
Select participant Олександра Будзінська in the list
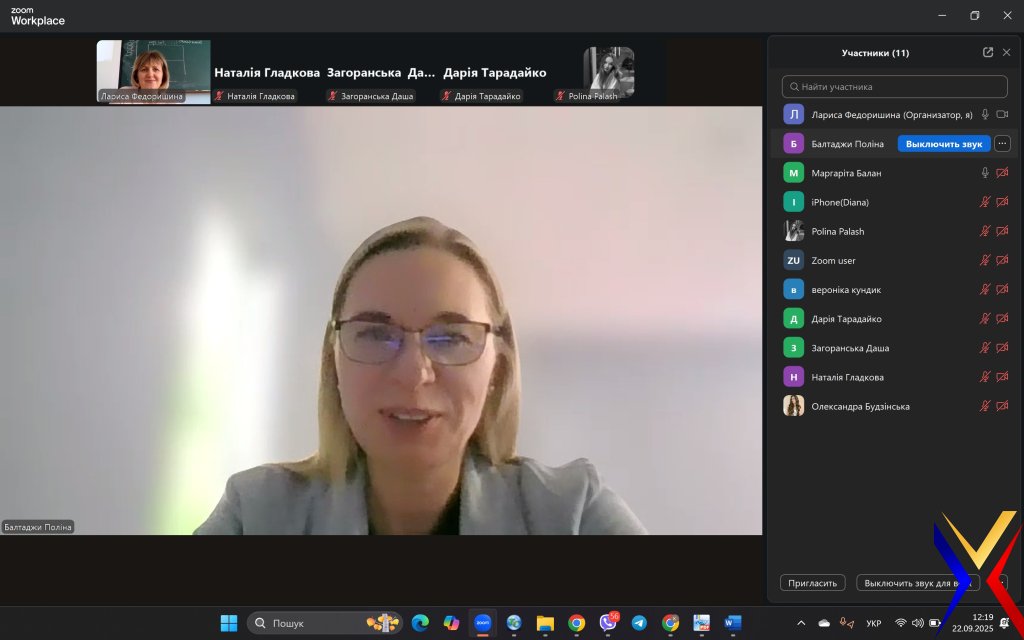860,406
